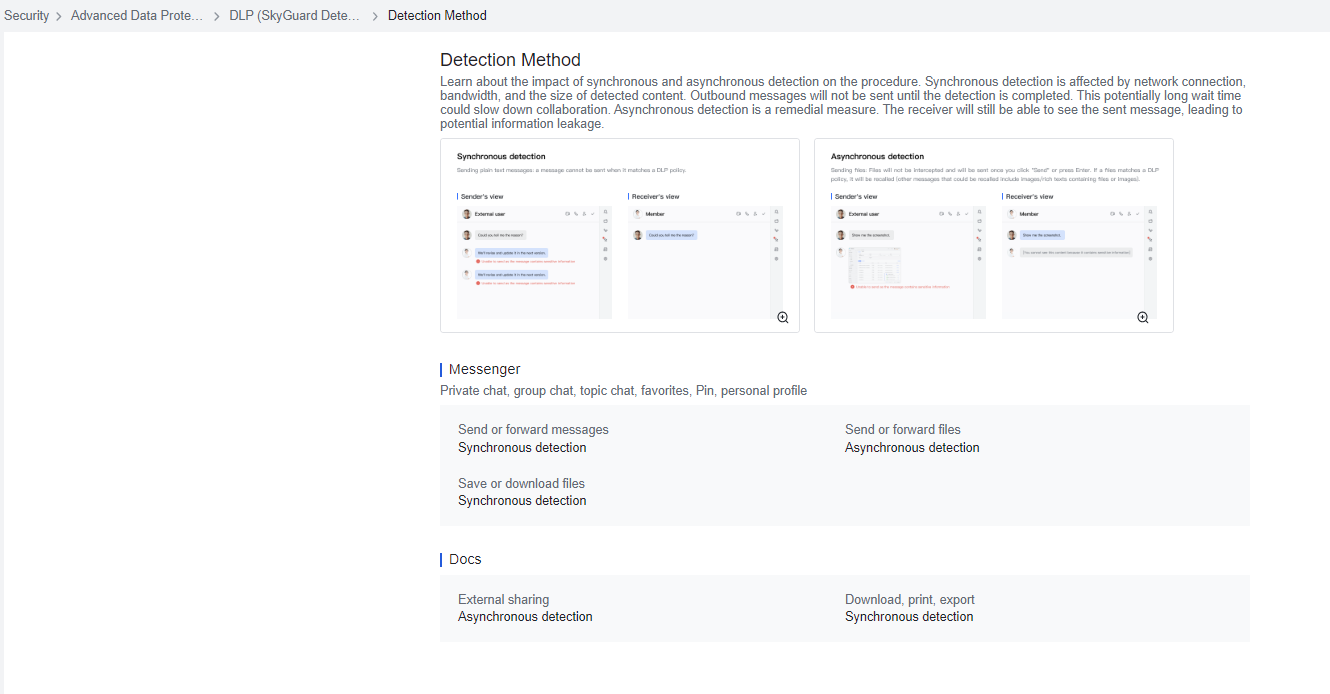Click the phone call icon beside External user
The width and height of the screenshot is (1330, 694).
coord(575,214)
